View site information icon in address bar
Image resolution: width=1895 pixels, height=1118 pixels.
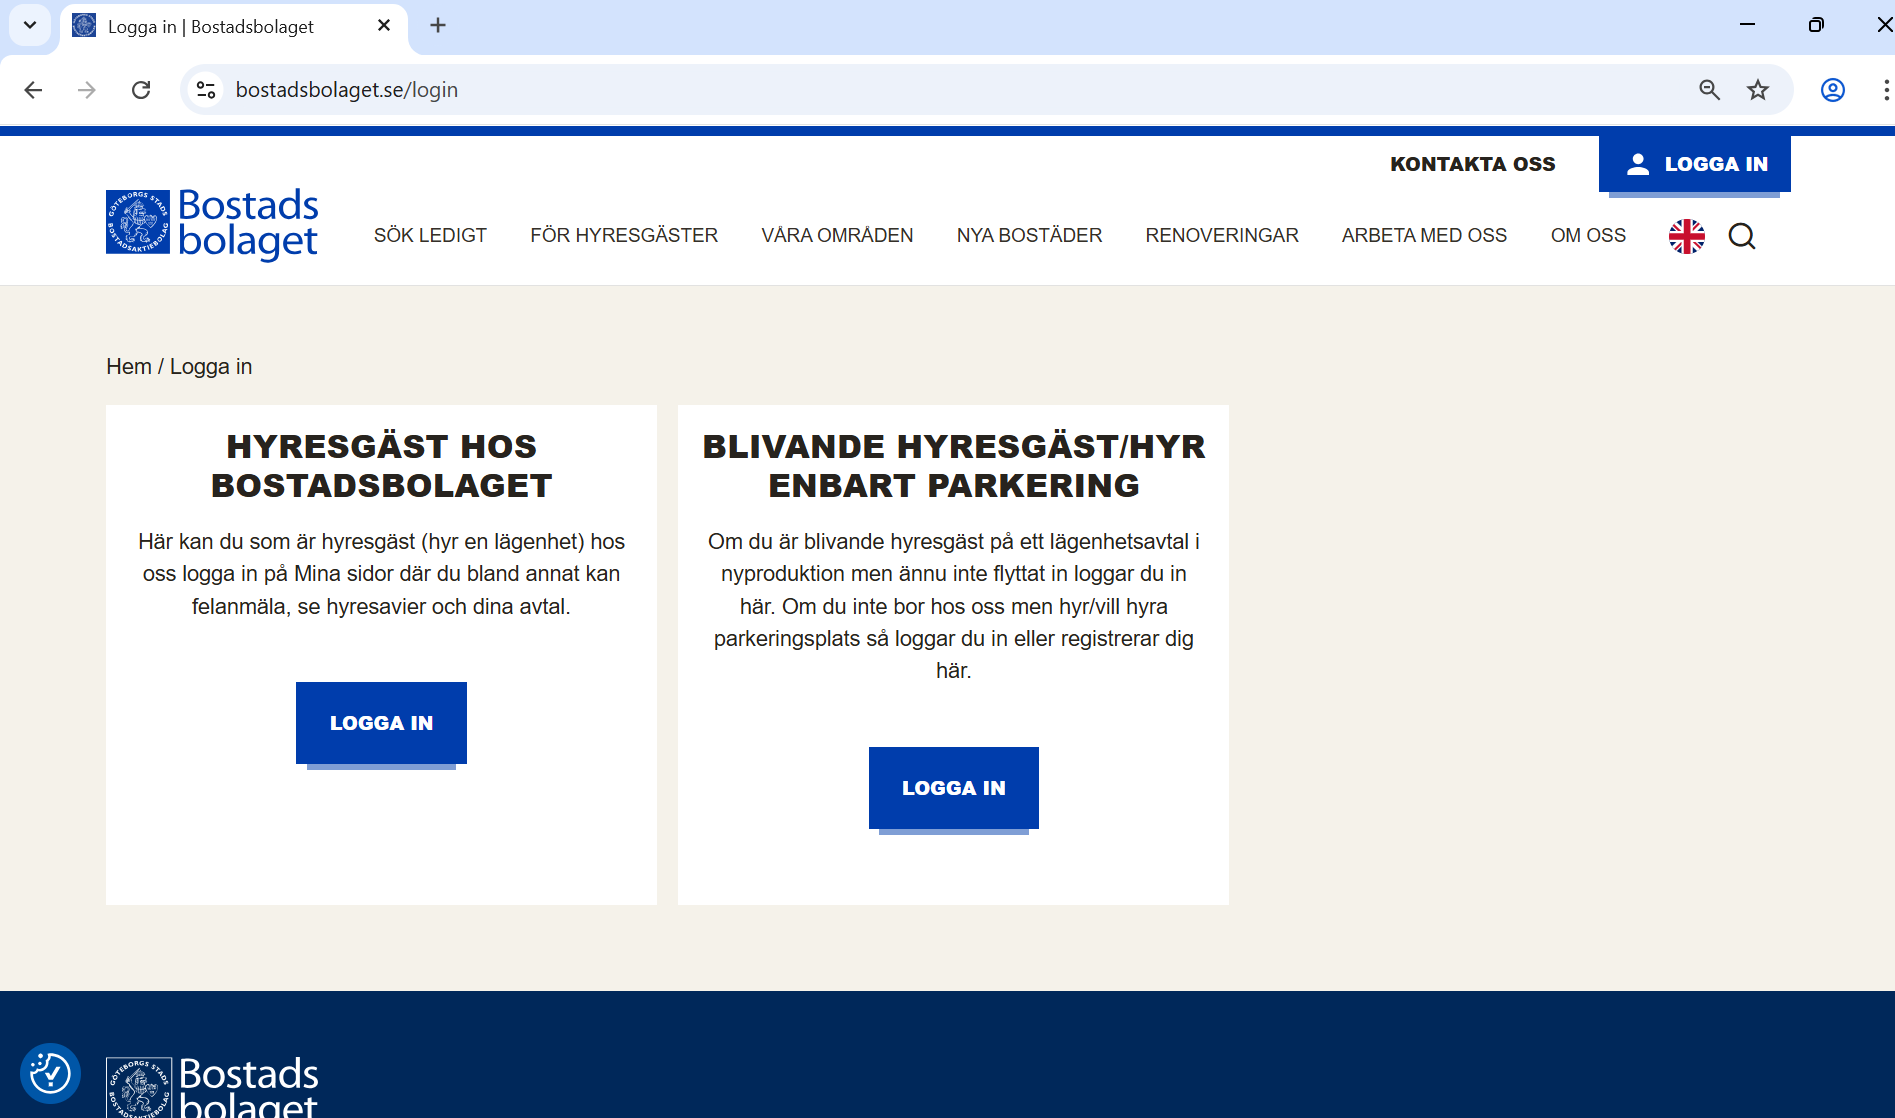click(x=206, y=90)
